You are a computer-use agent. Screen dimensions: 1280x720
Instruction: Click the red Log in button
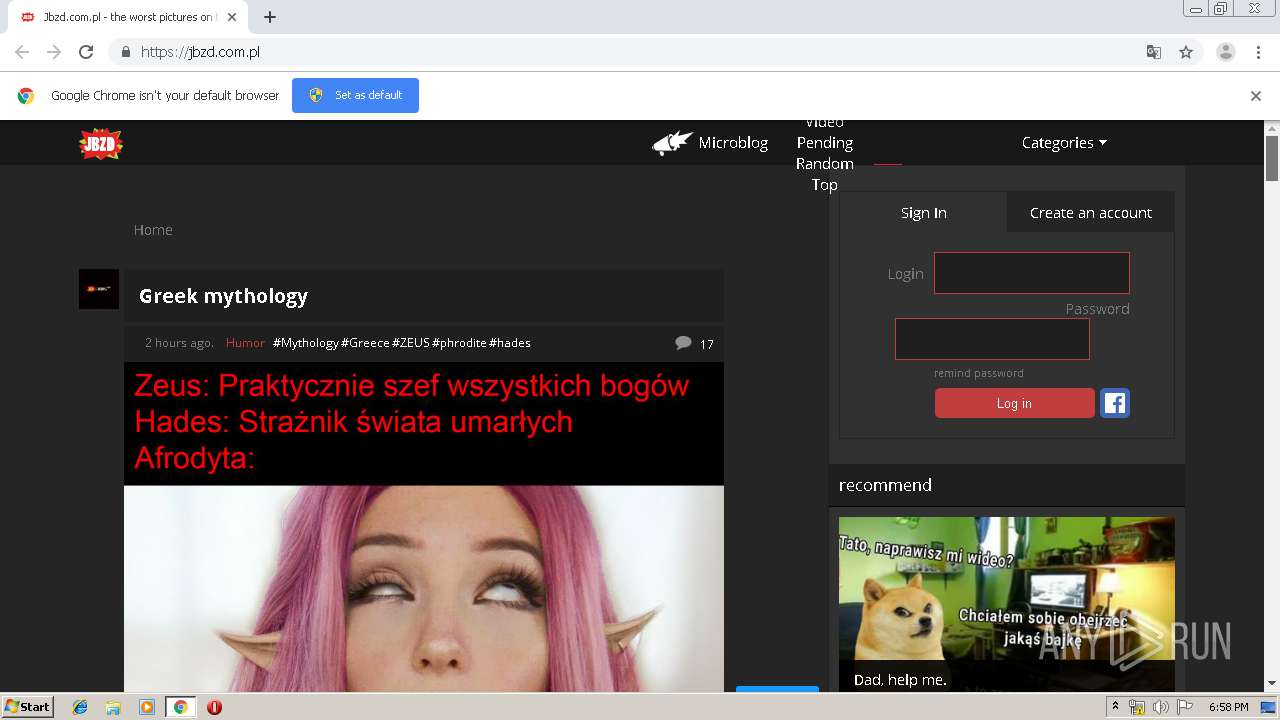(1014, 403)
